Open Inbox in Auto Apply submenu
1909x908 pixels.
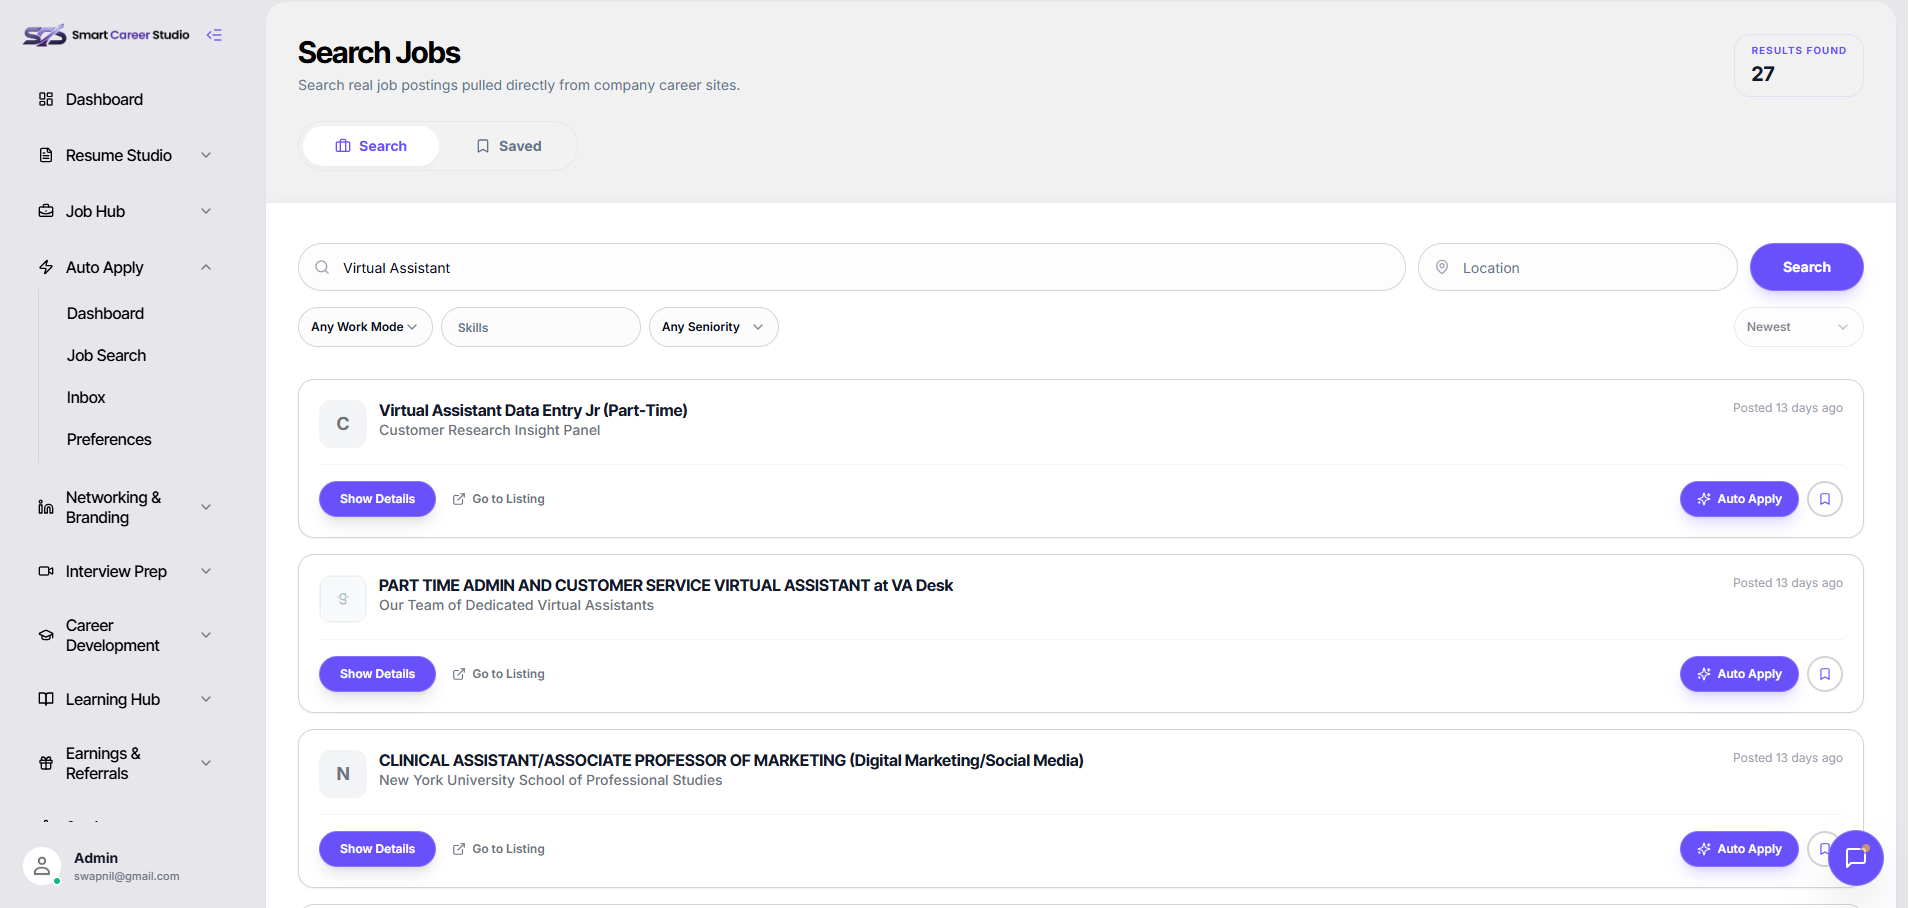click(x=86, y=397)
